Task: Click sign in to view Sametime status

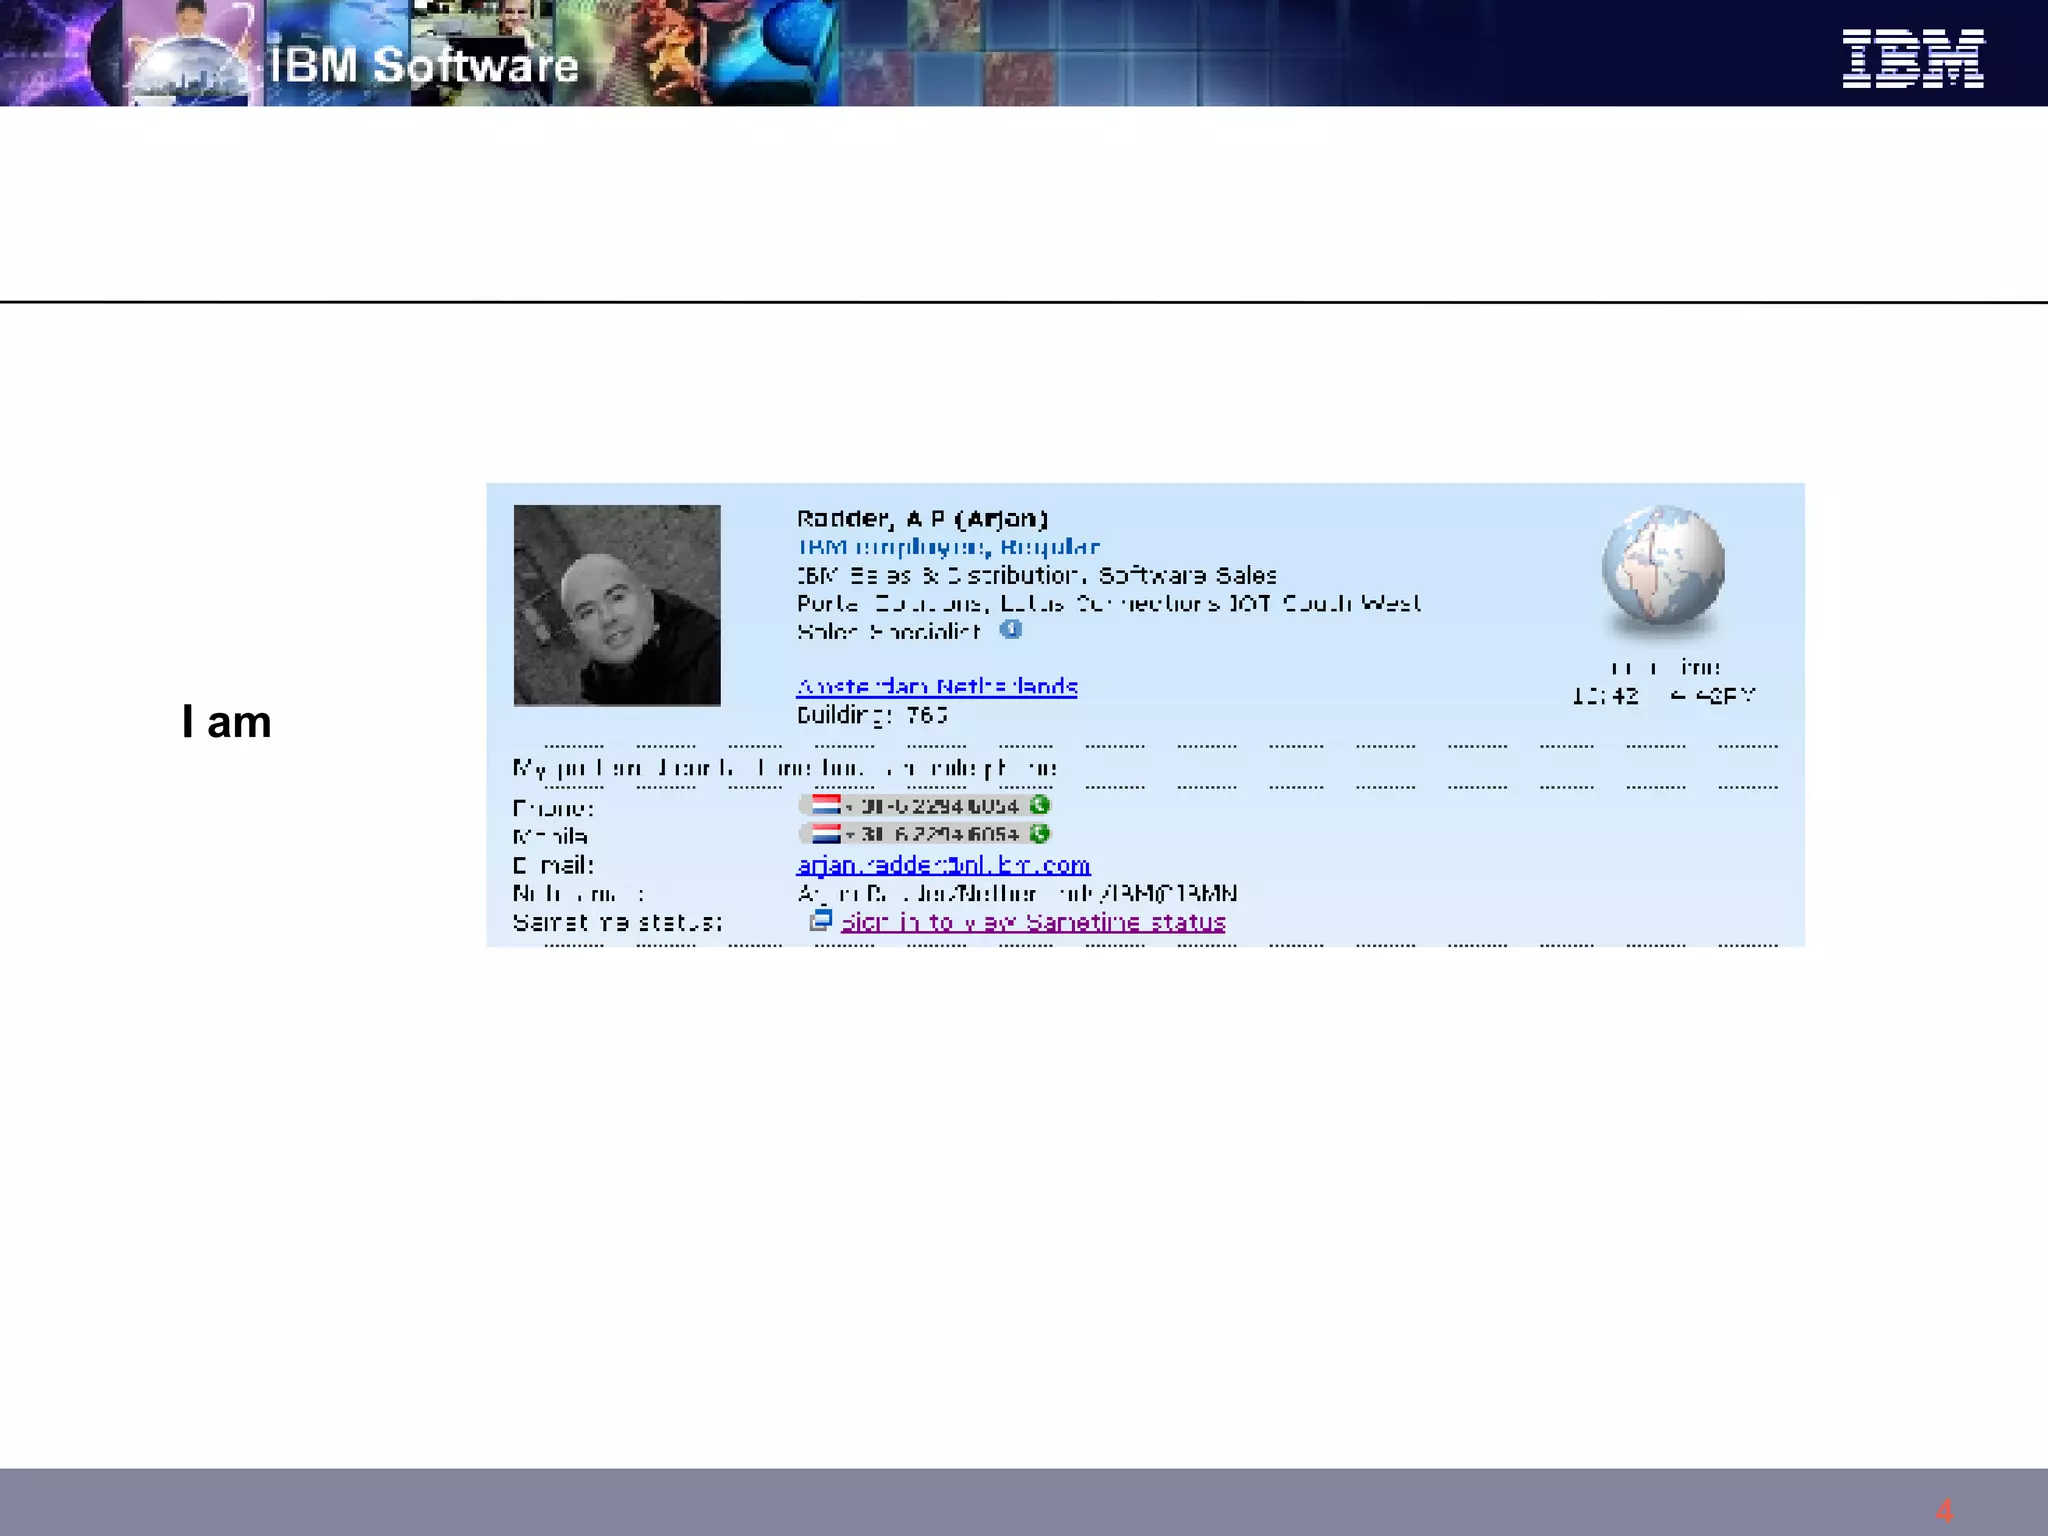Action: pos(1033,922)
